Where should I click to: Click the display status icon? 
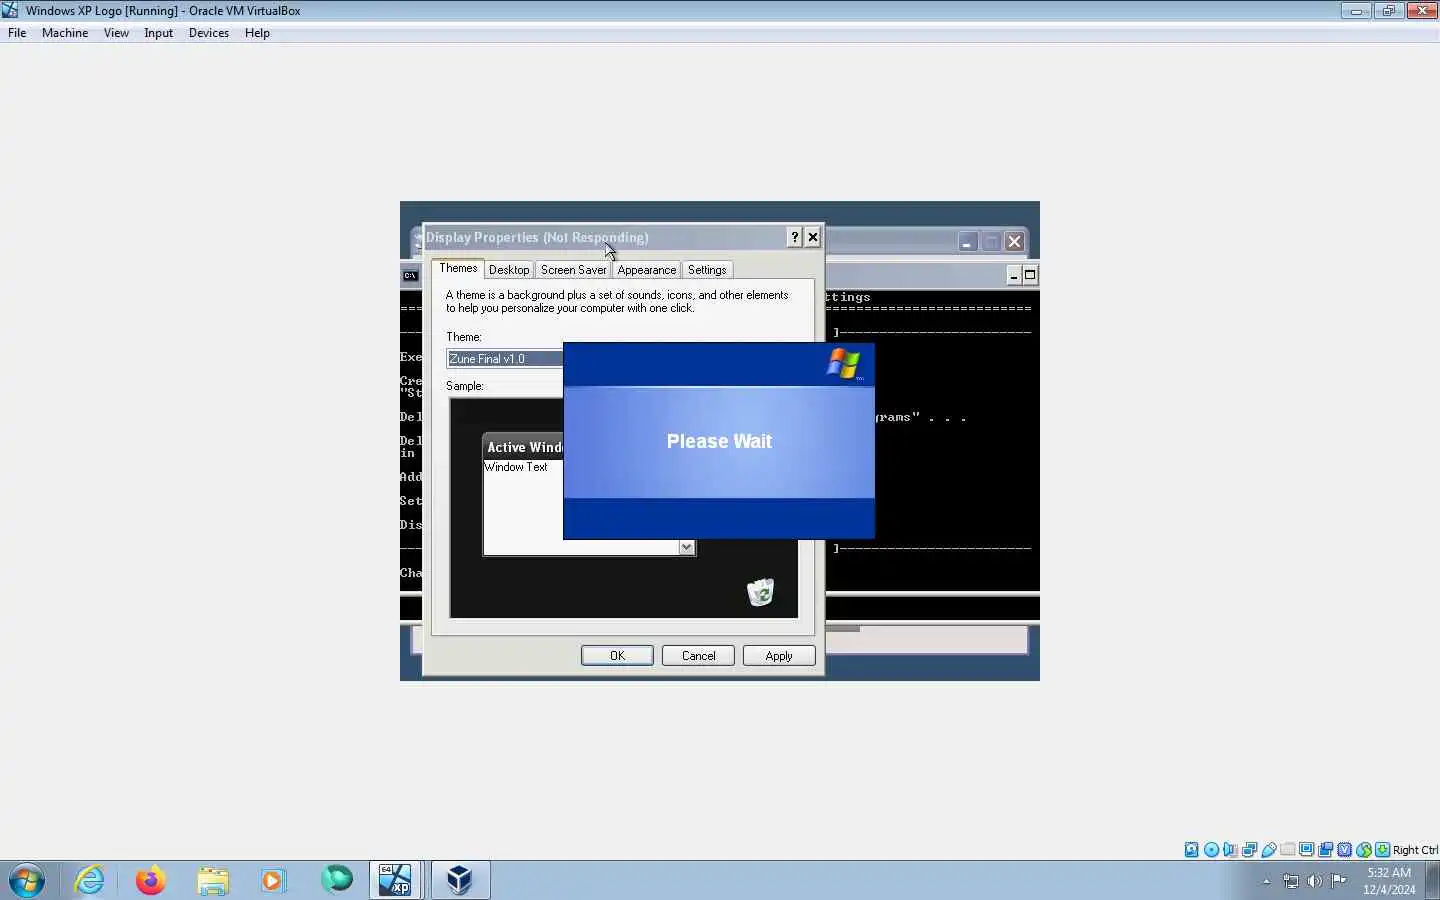click(1307, 850)
